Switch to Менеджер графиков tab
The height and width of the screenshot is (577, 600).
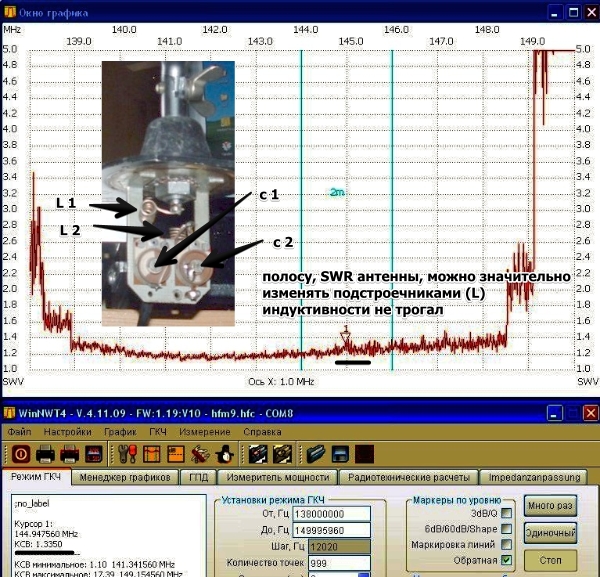125,478
